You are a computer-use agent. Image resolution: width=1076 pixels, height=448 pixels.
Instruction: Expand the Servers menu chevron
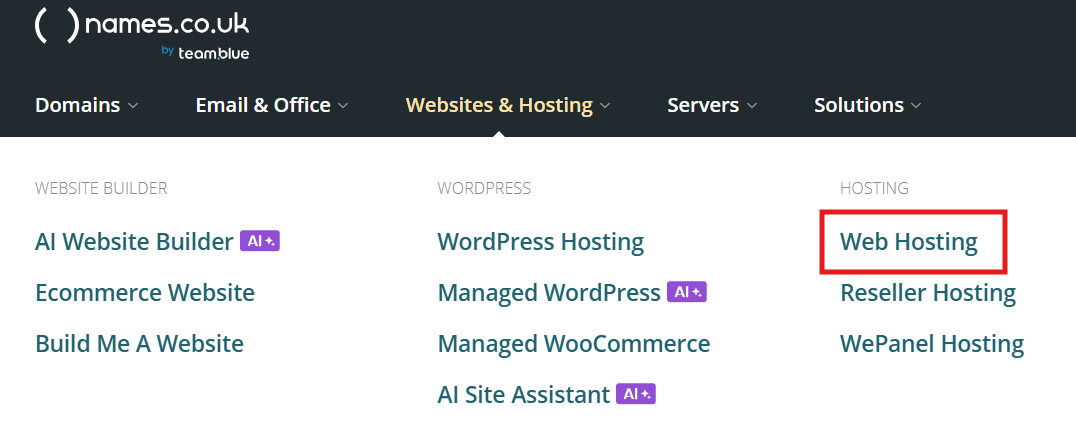click(751, 106)
